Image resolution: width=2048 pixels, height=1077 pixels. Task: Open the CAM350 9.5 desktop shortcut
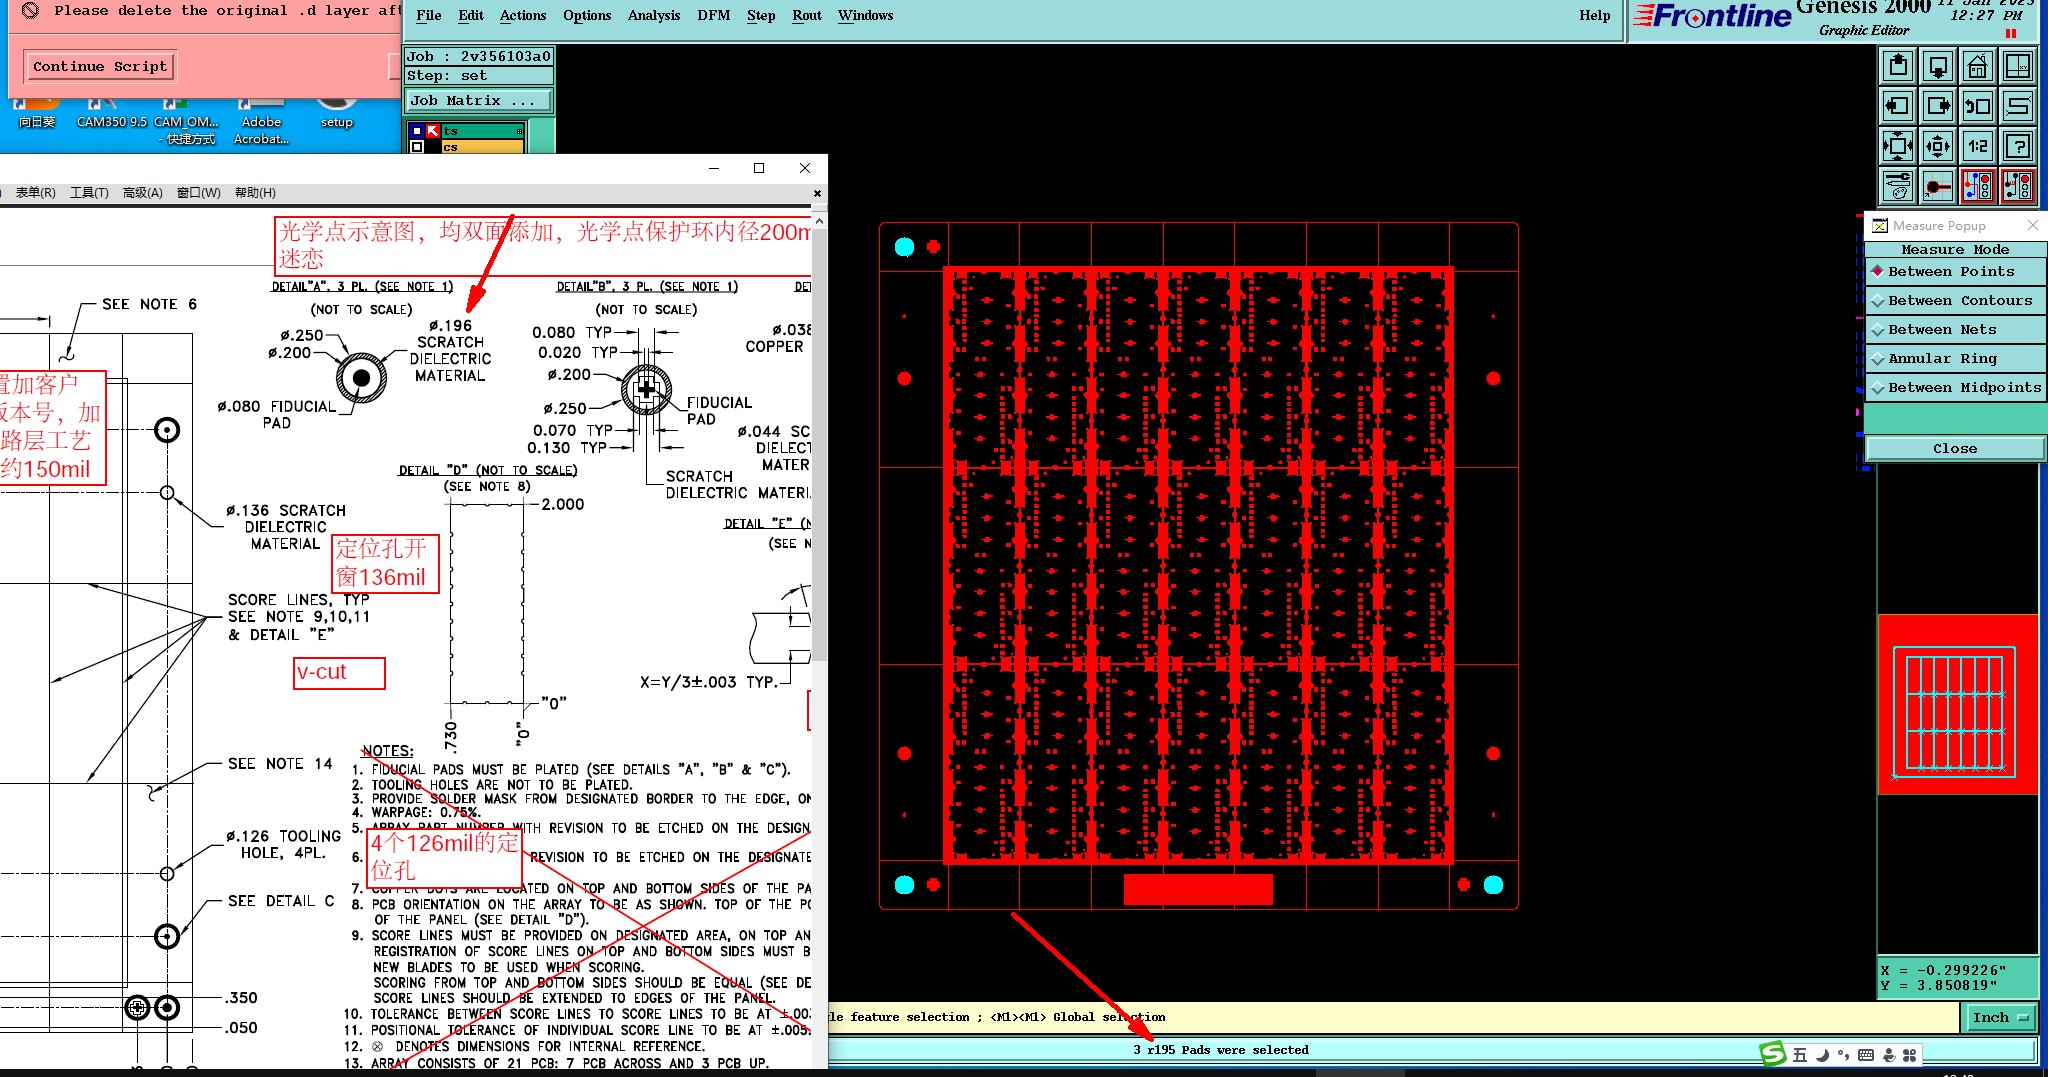(x=111, y=112)
